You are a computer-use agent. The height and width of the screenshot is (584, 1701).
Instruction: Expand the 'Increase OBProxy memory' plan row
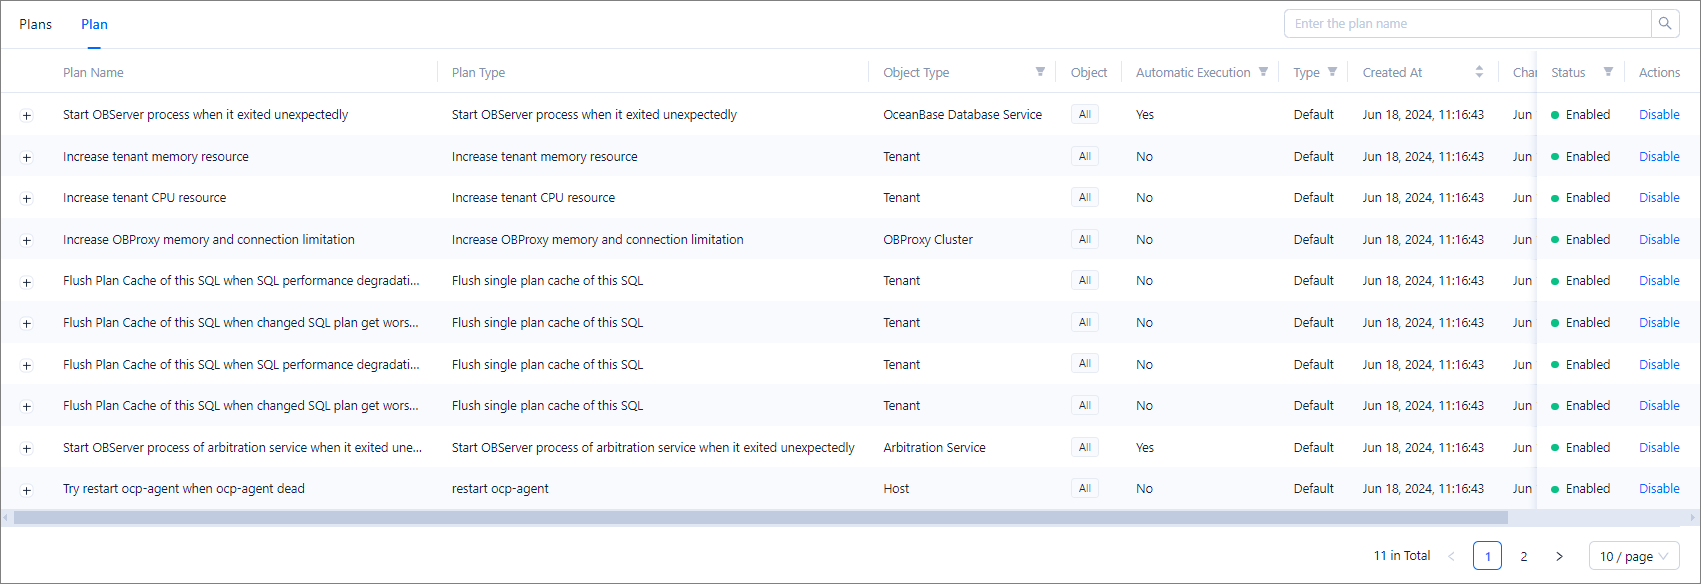tap(27, 240)
